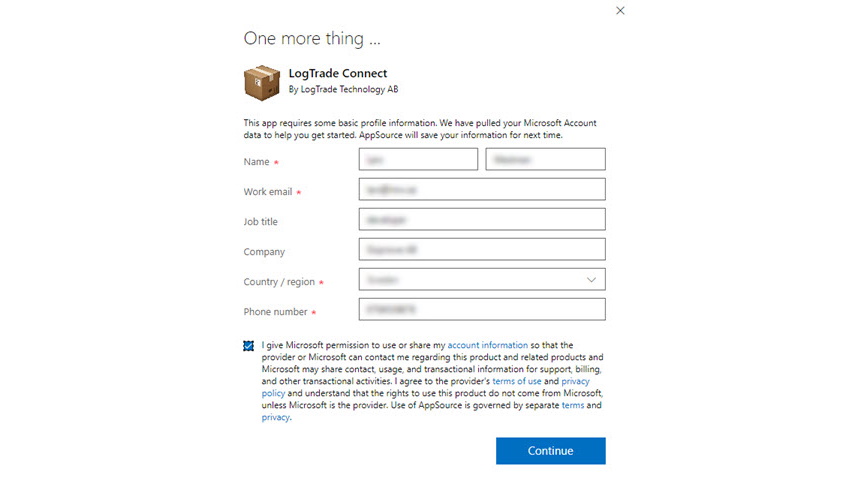Image resolution: width=850 pixels, height=487 pixels.
Task: Open the provider's privacy policy link
Action: (575, 381)
